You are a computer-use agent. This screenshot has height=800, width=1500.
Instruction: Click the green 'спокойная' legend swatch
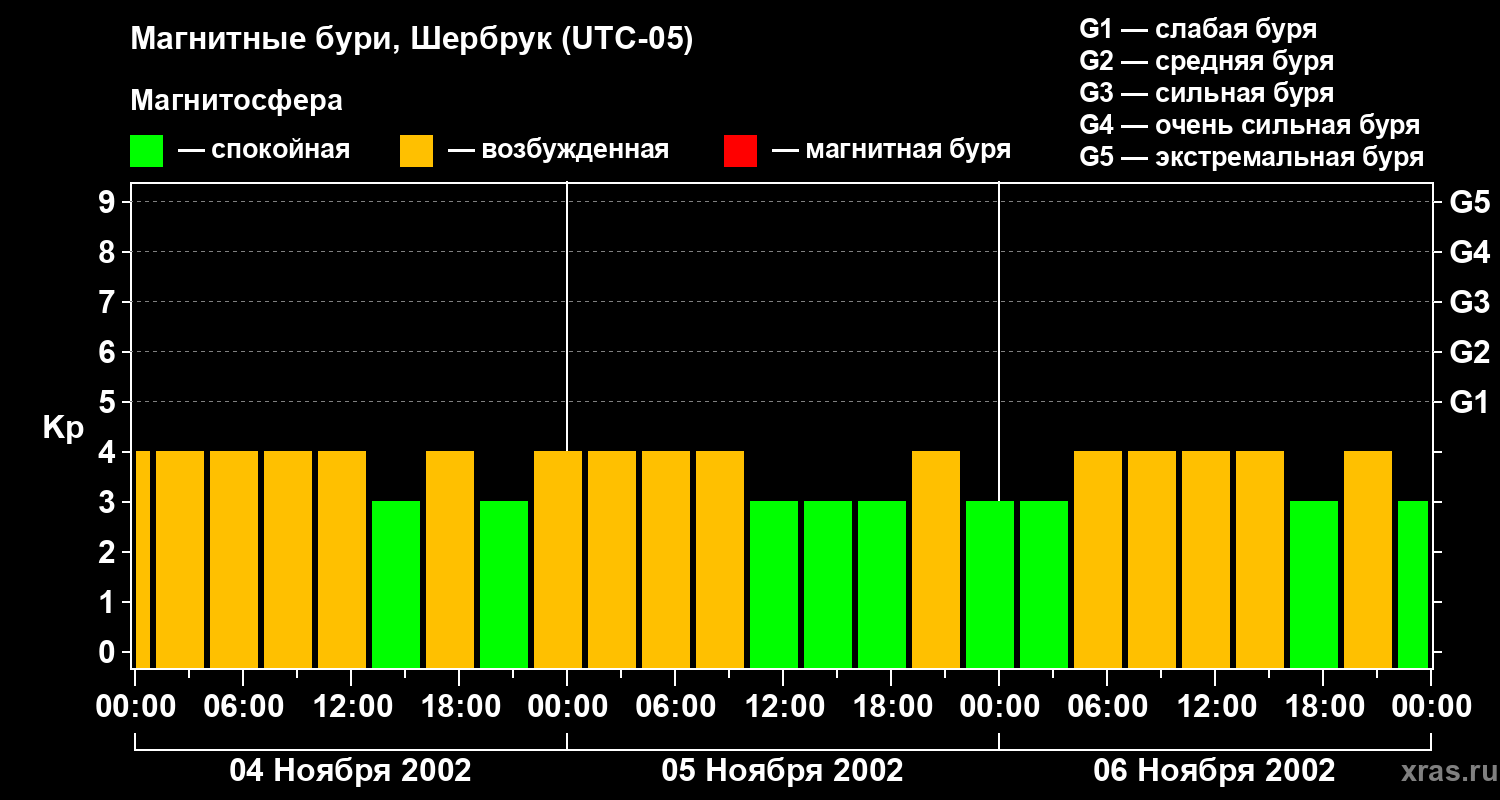(x=146, y=151)
